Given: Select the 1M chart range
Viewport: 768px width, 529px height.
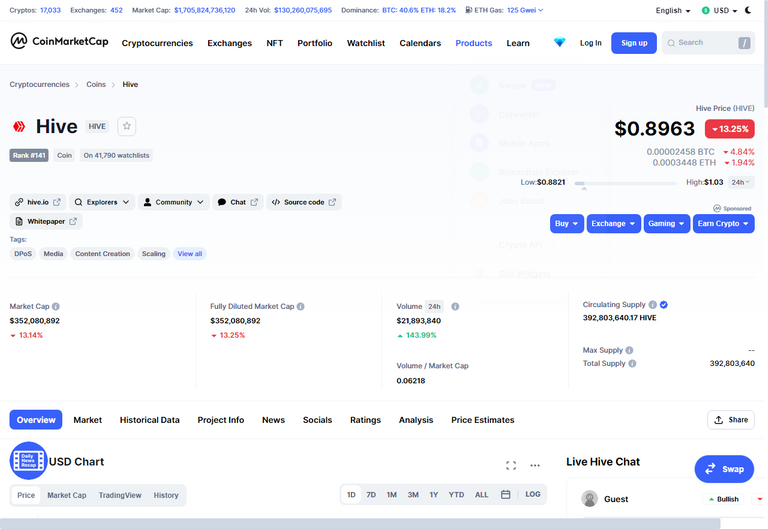Looking at the screenshot, I should [x=391, y=495].
